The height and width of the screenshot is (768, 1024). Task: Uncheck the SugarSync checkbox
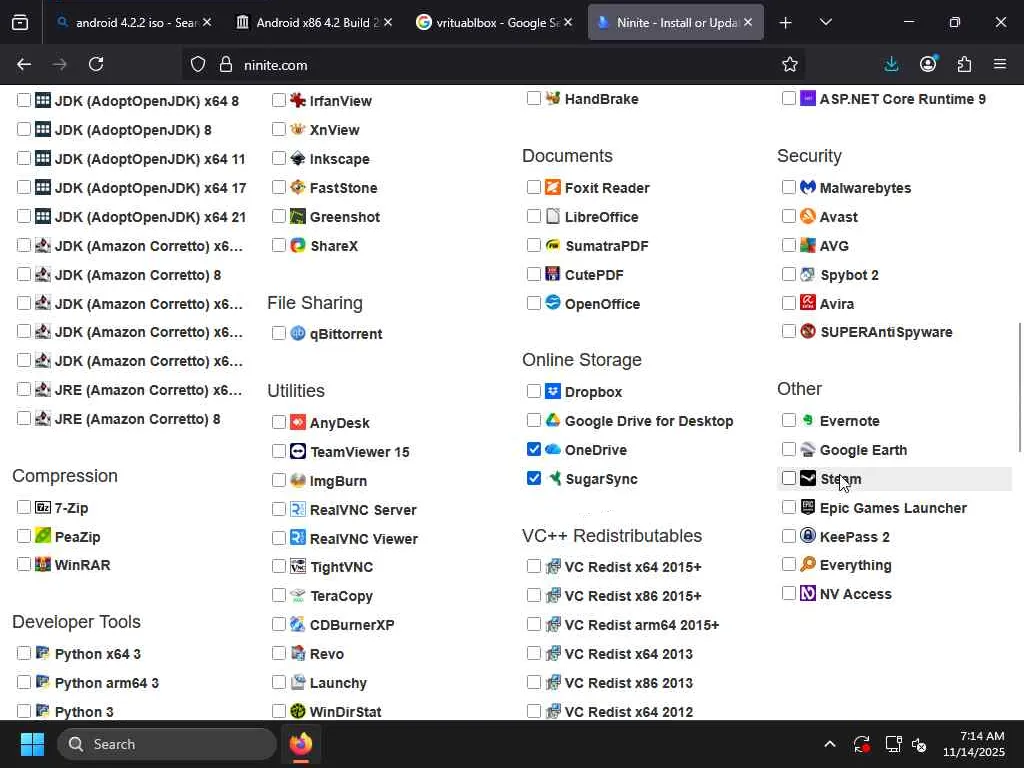point(534,478)
